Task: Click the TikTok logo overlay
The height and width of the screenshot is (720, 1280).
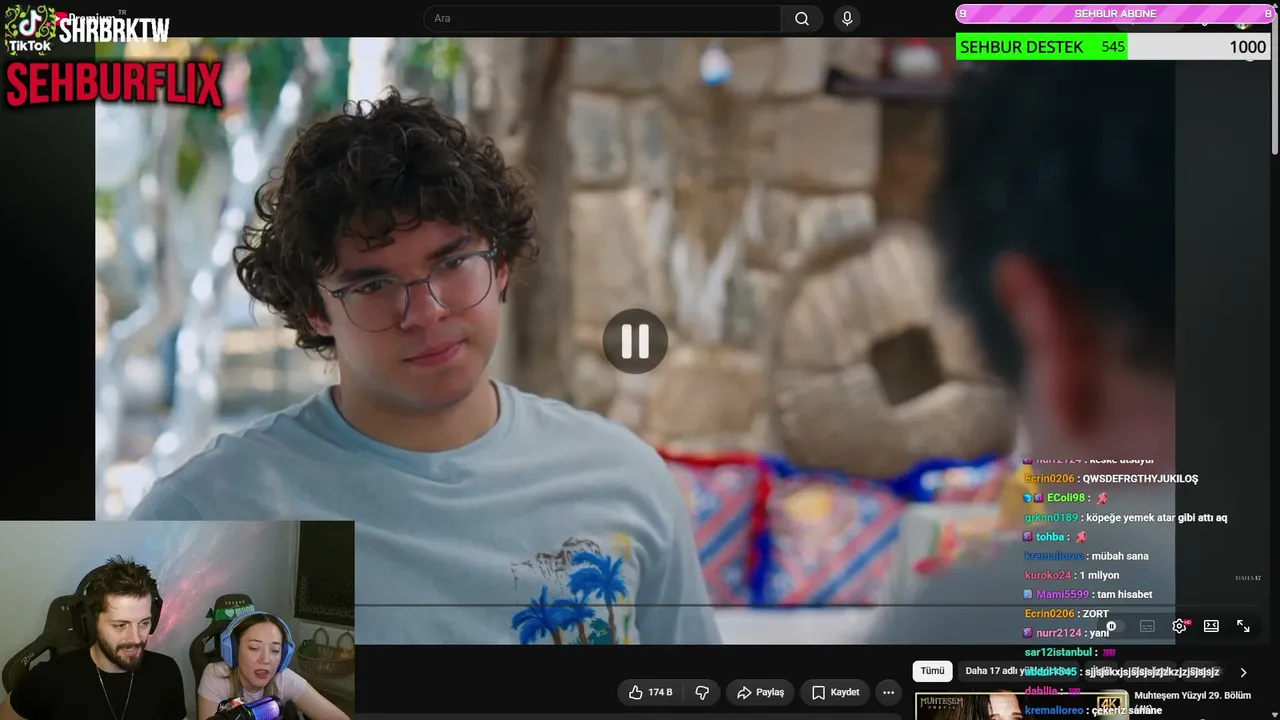Action: point(29,28)
